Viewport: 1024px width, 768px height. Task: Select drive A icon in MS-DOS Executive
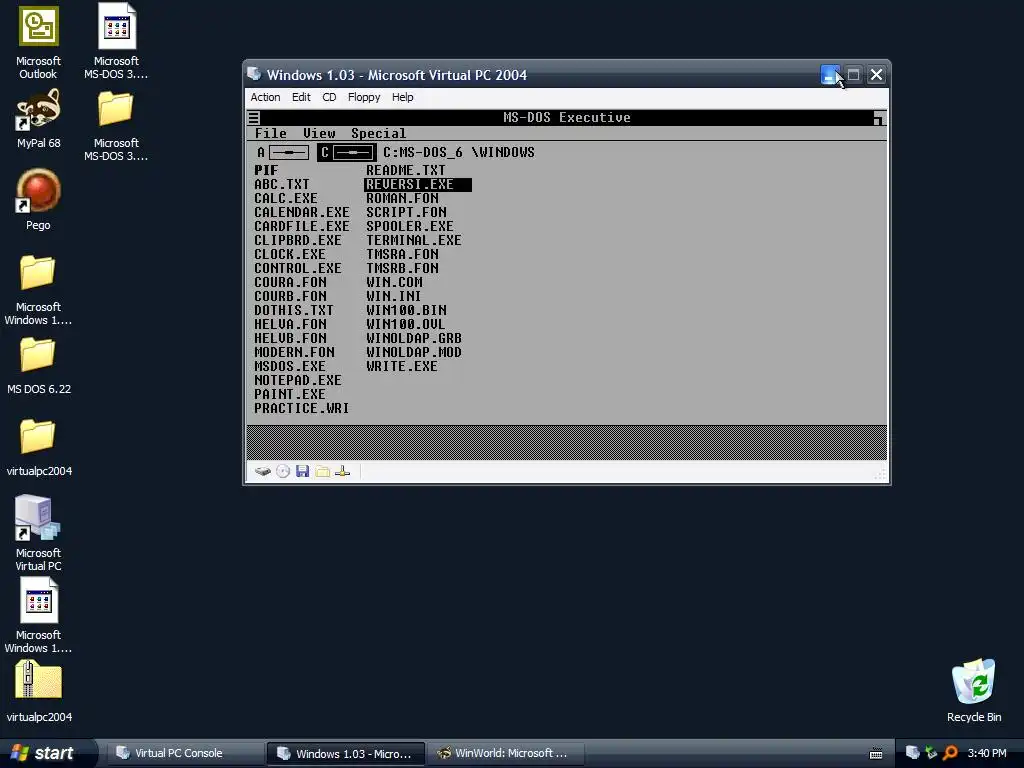click(283, 153)
